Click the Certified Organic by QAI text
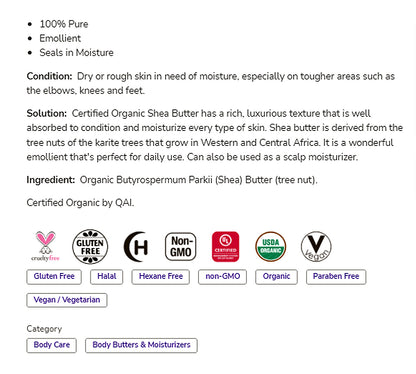The image size is (416, 374). pyautogui.click(x=80, y=203)
